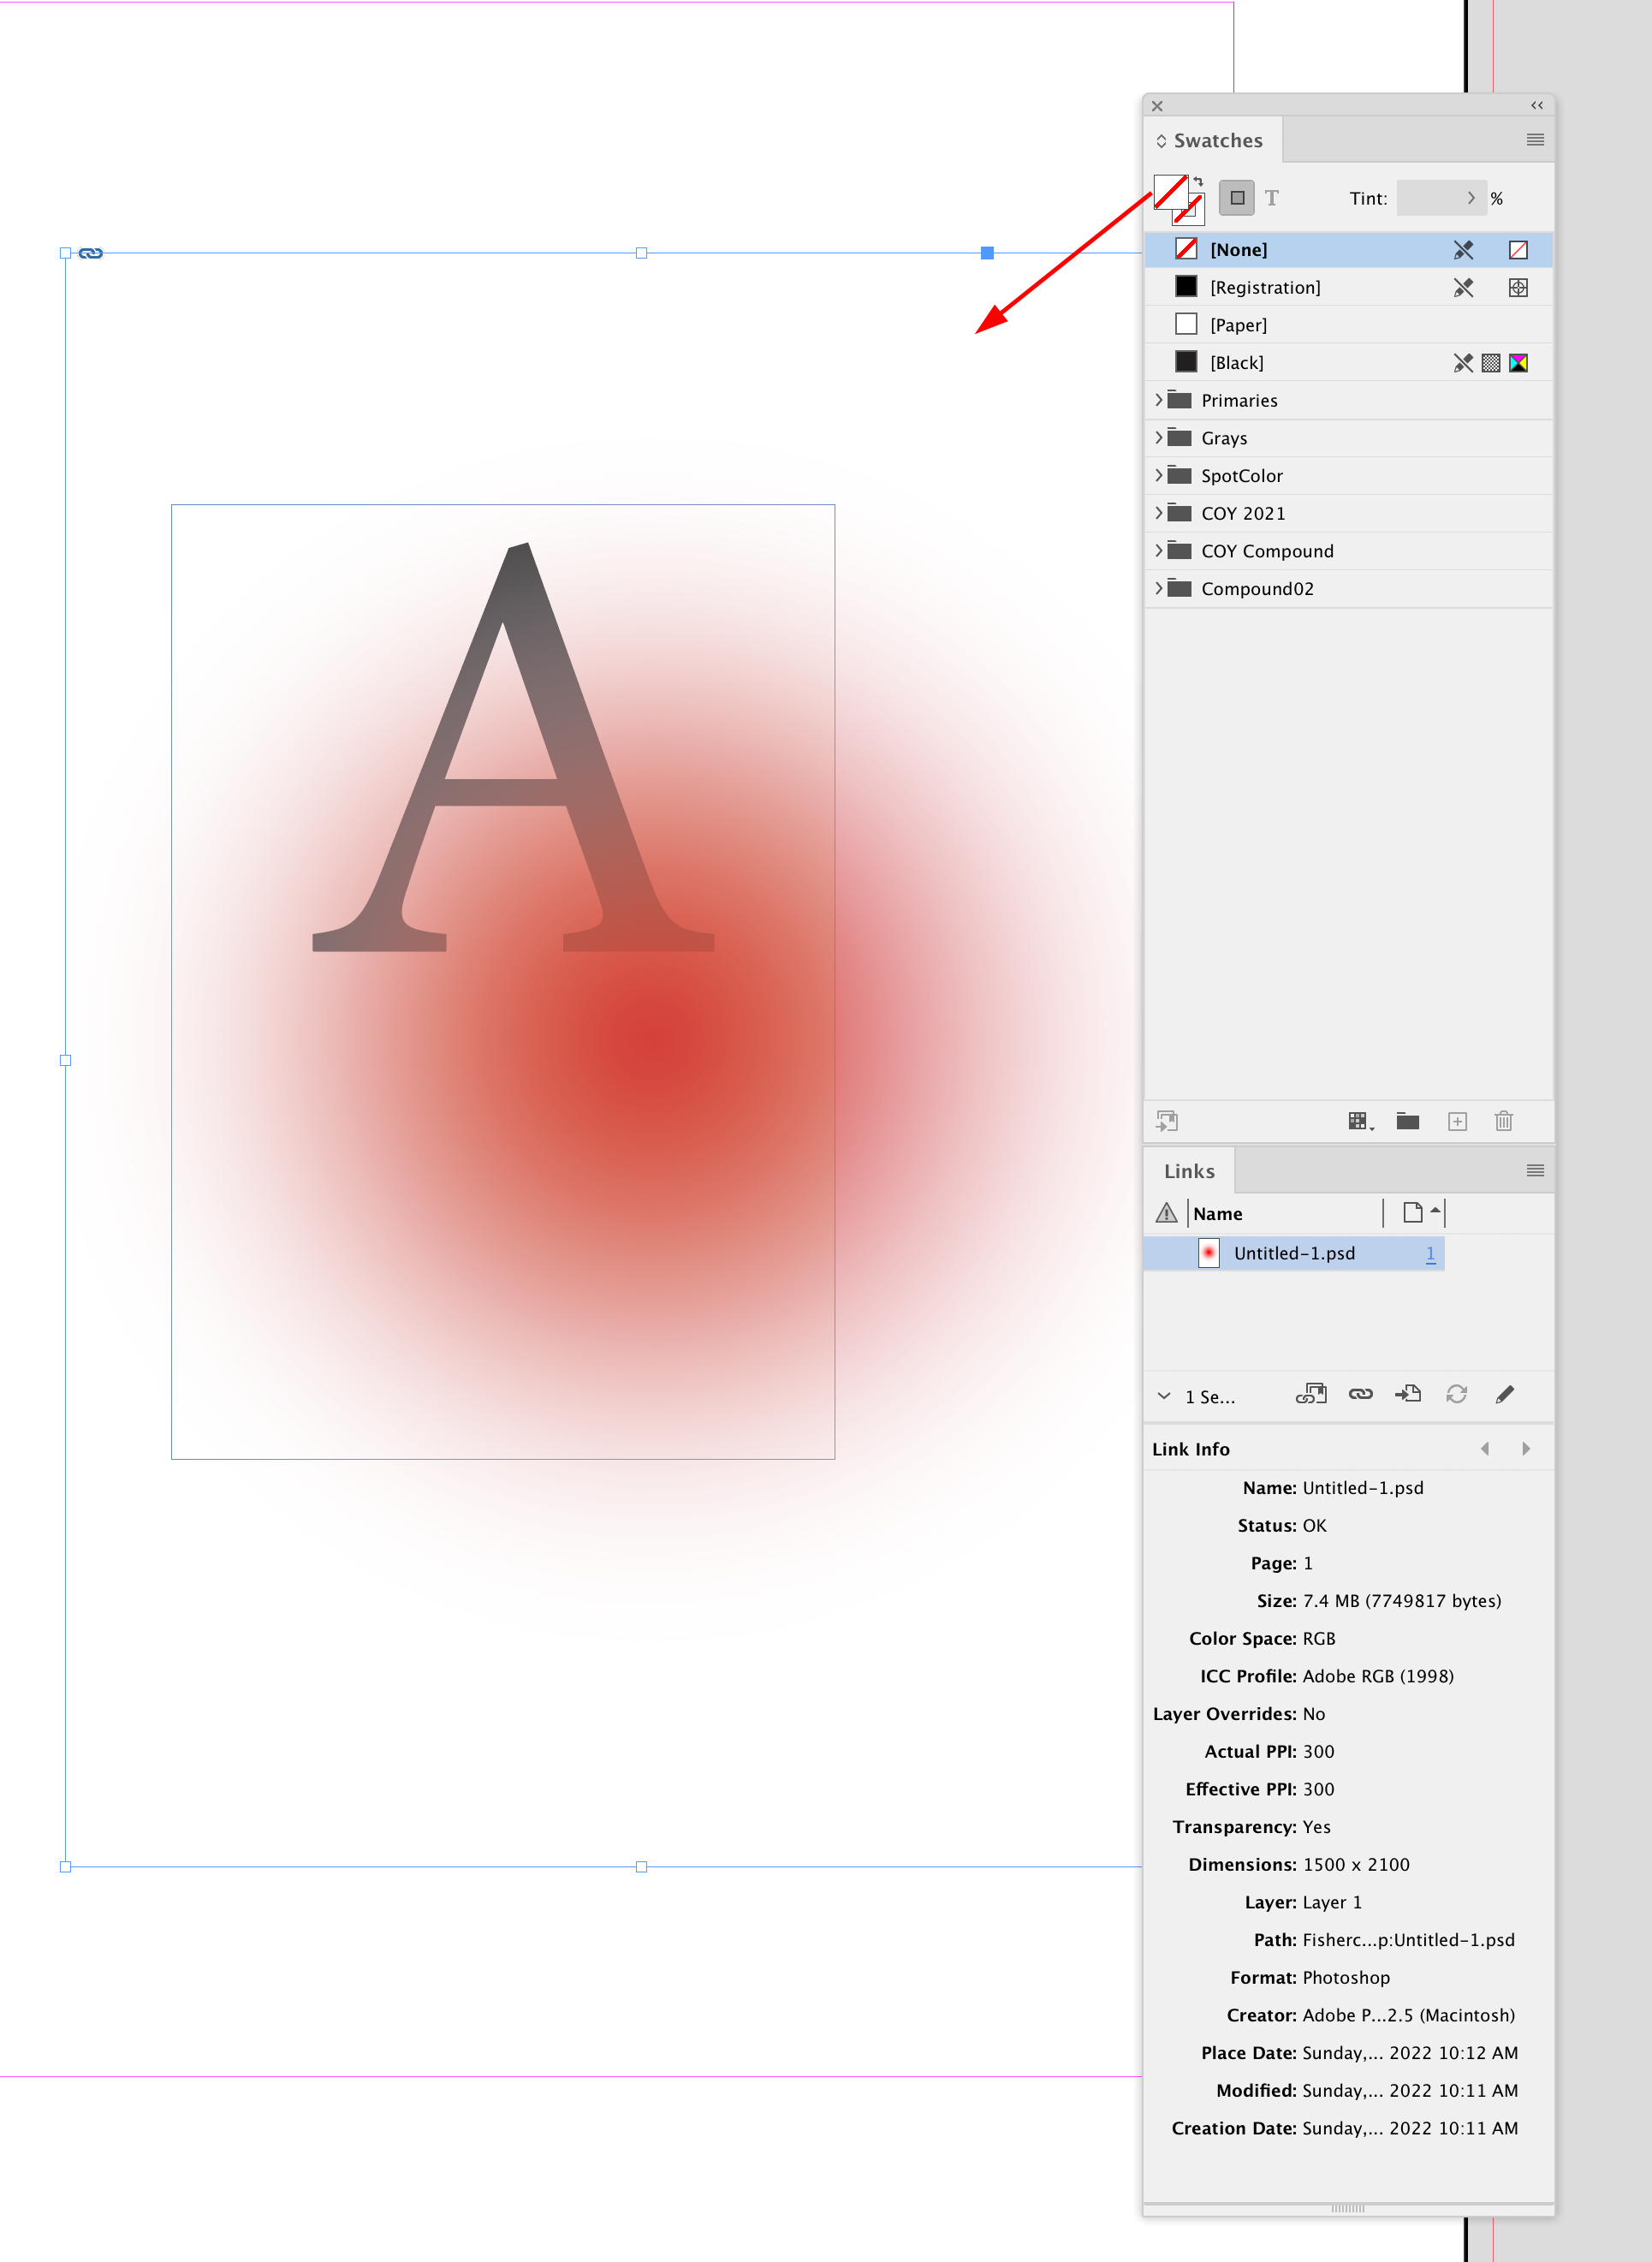Update the link with the refresh icon
Viewport: 1652px width, 2262px height.
point(1456,1394)
